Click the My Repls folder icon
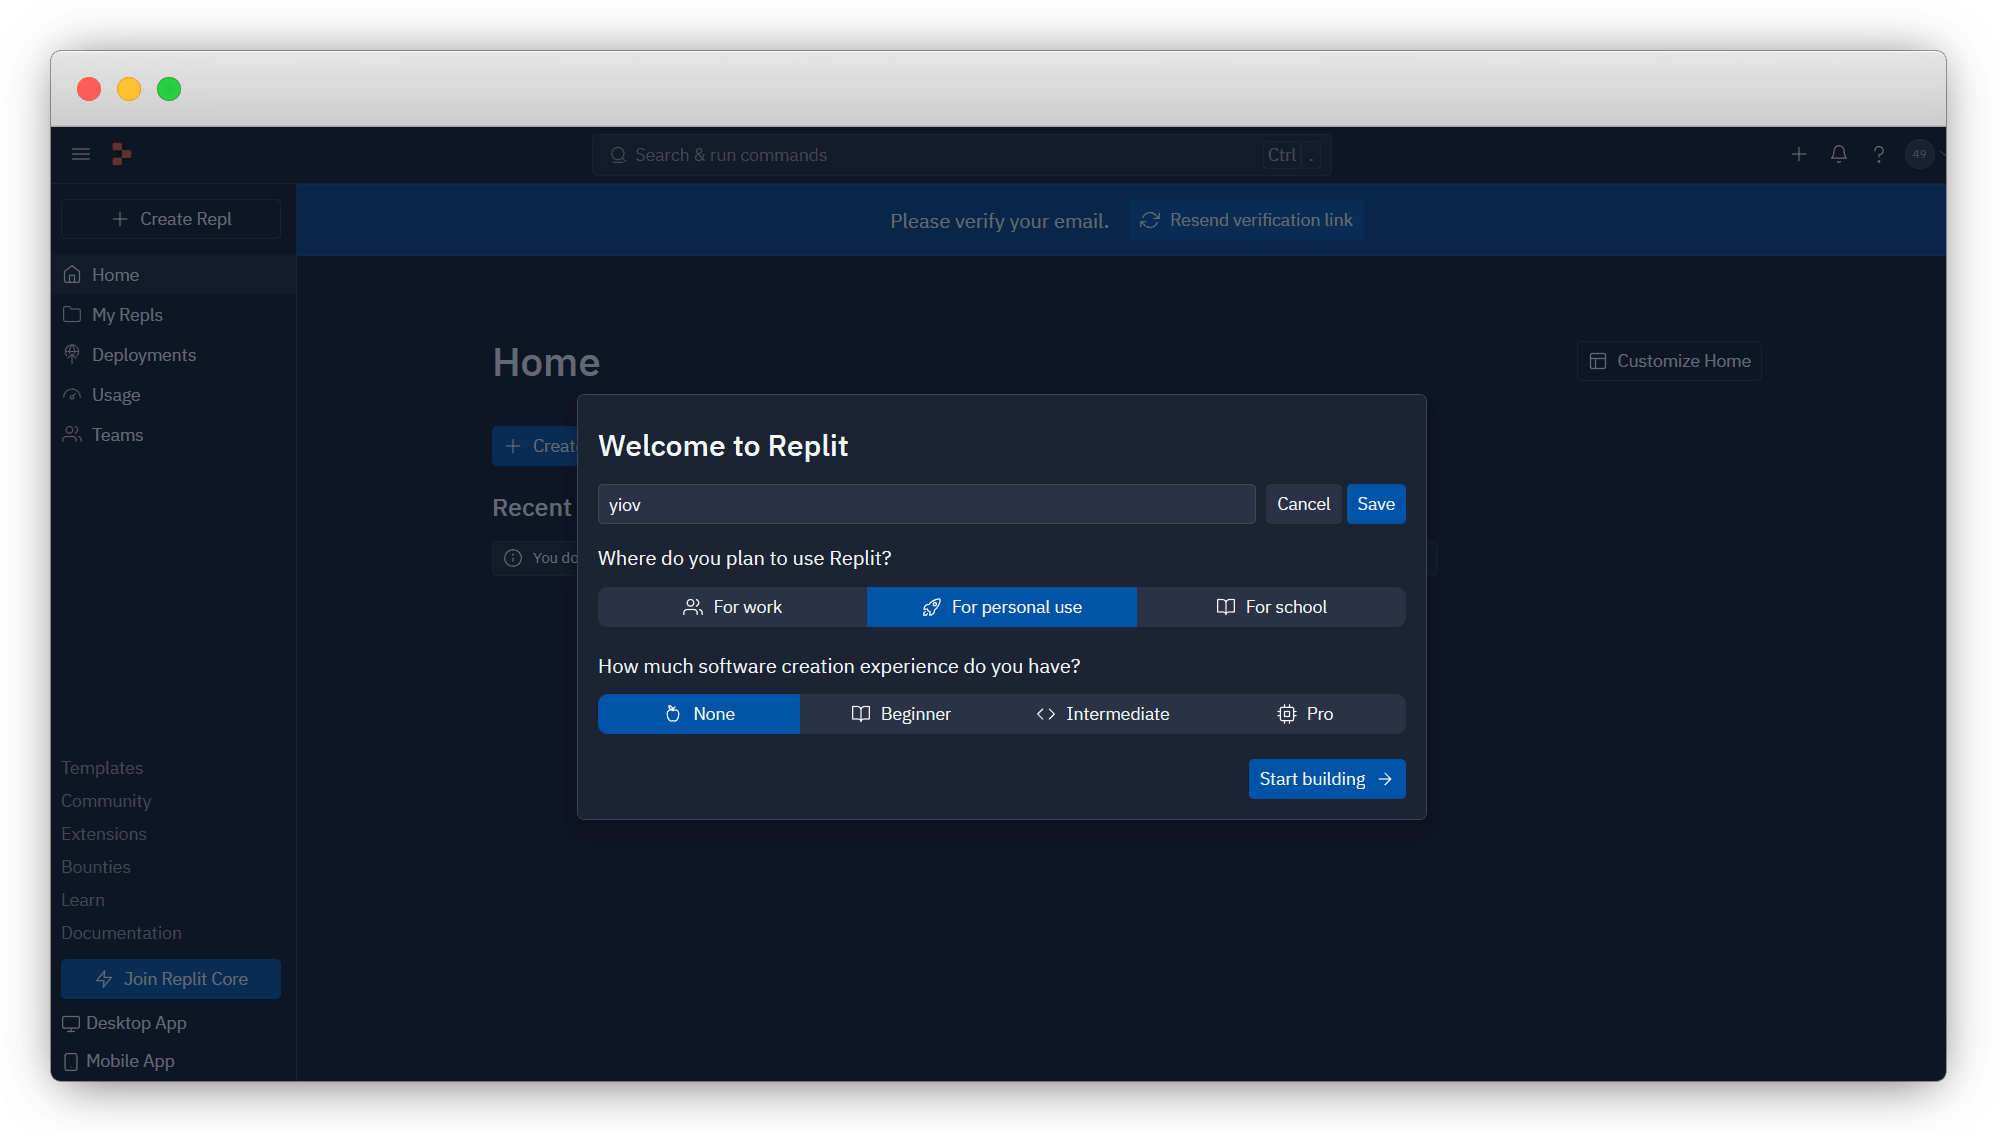The height and width of the screenshot is (1132, 1997). click(72, 314)
